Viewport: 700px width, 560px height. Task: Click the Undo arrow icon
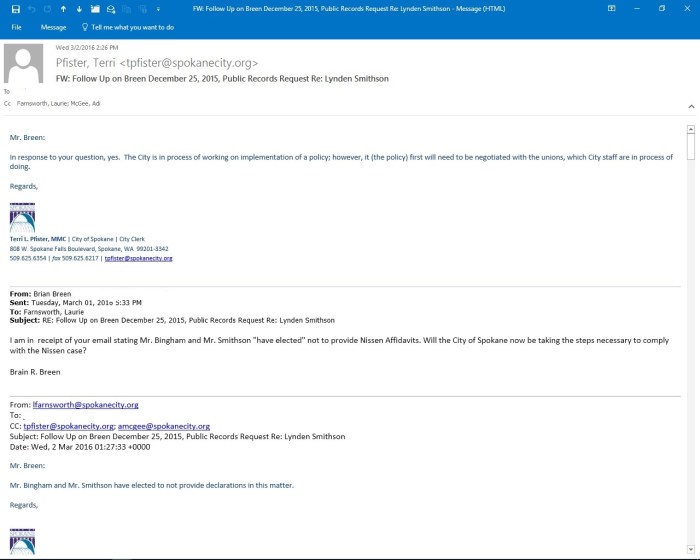[32, 8]
